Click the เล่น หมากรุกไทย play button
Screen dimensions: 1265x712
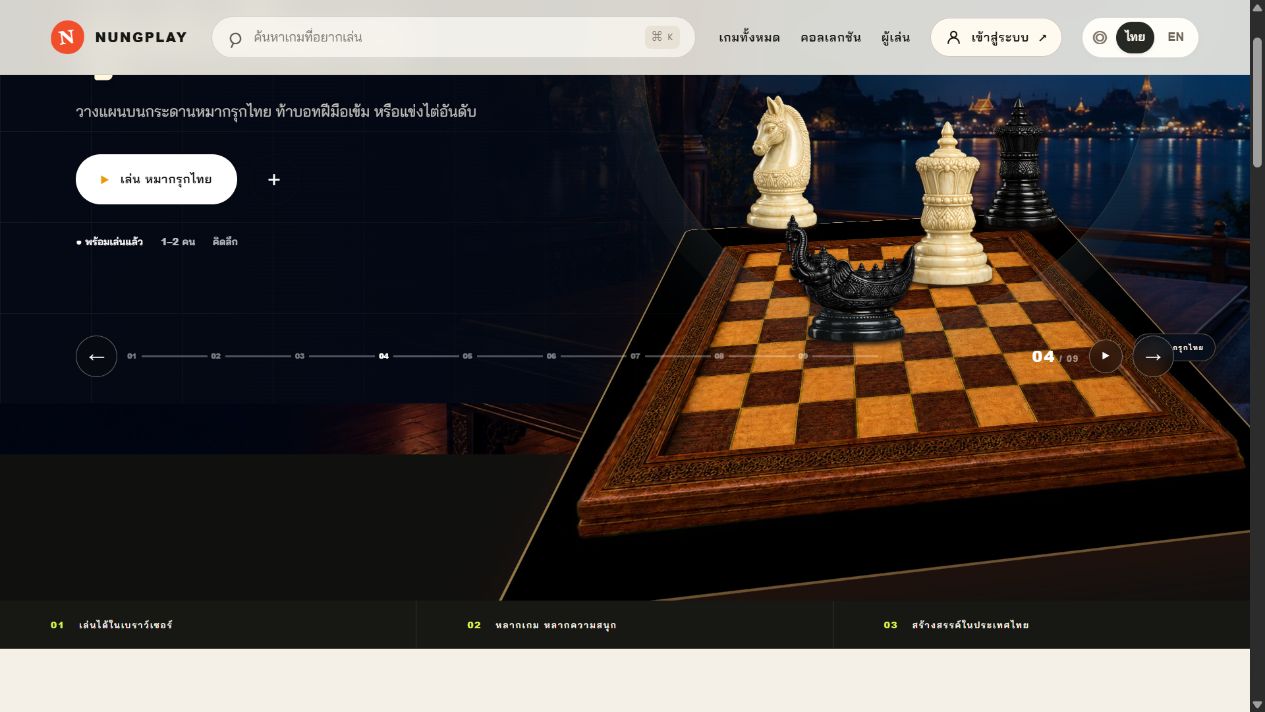point(156,179)
